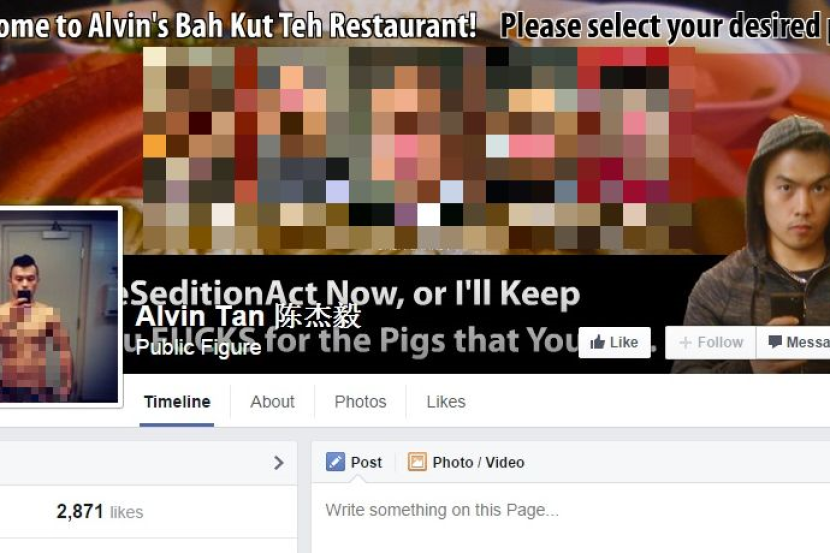Go to the Likes tab
The height and width of the screenshot is (553, 830).
click(446, 402)
